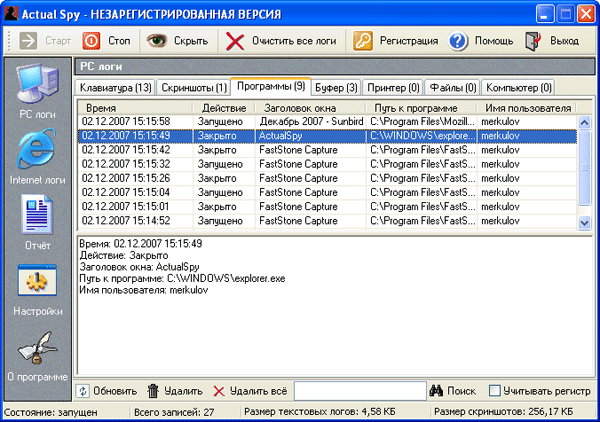Click the Регистрация label
The width and height of the screenshot is (600, 422).
tap(409, 41)
